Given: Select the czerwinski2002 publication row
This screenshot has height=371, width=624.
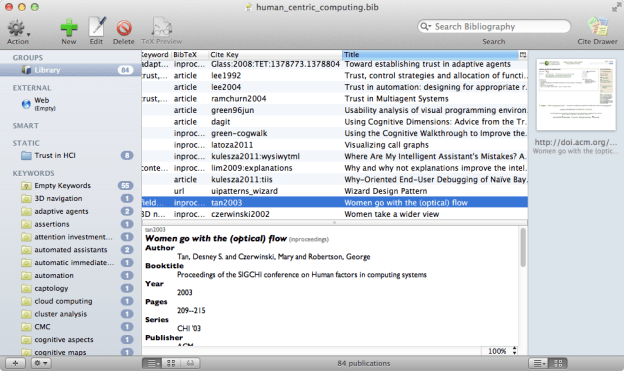Looking at the screenshot, I should 335,214.
